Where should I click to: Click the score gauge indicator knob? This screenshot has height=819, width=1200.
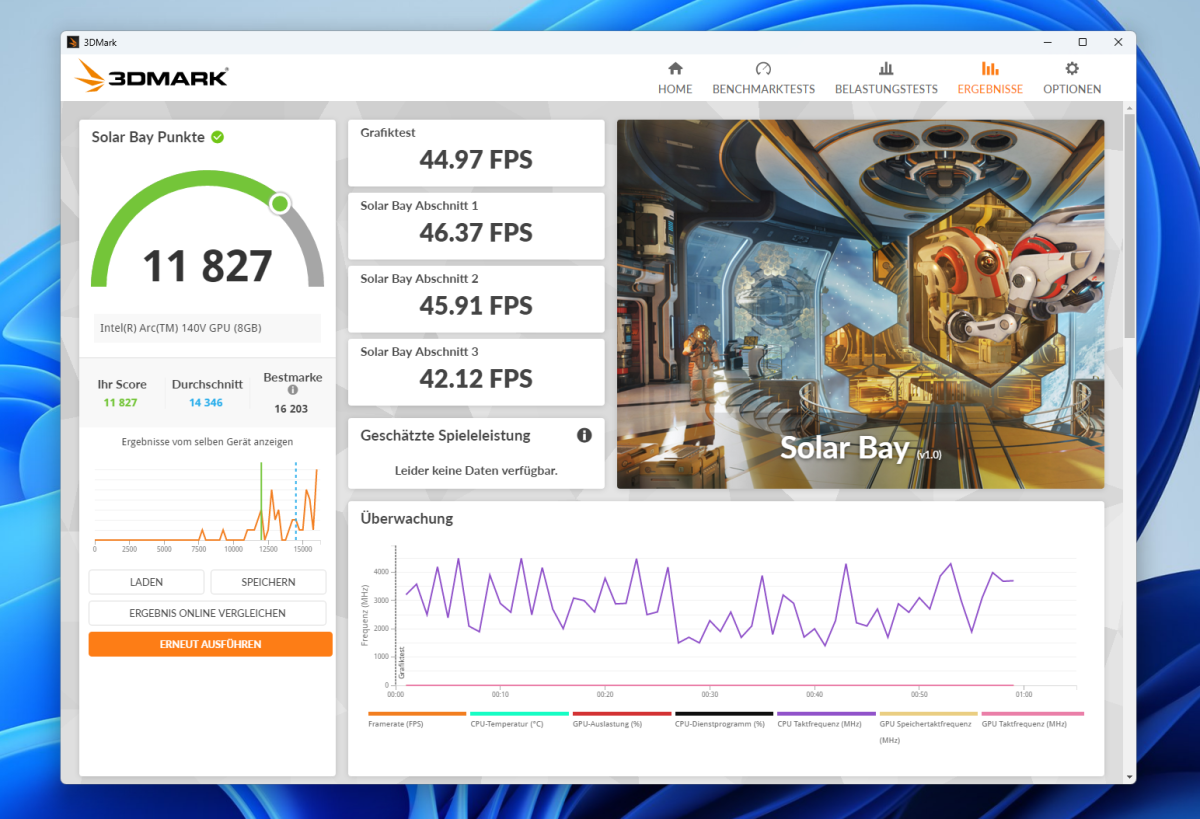(x=280, y=204)
